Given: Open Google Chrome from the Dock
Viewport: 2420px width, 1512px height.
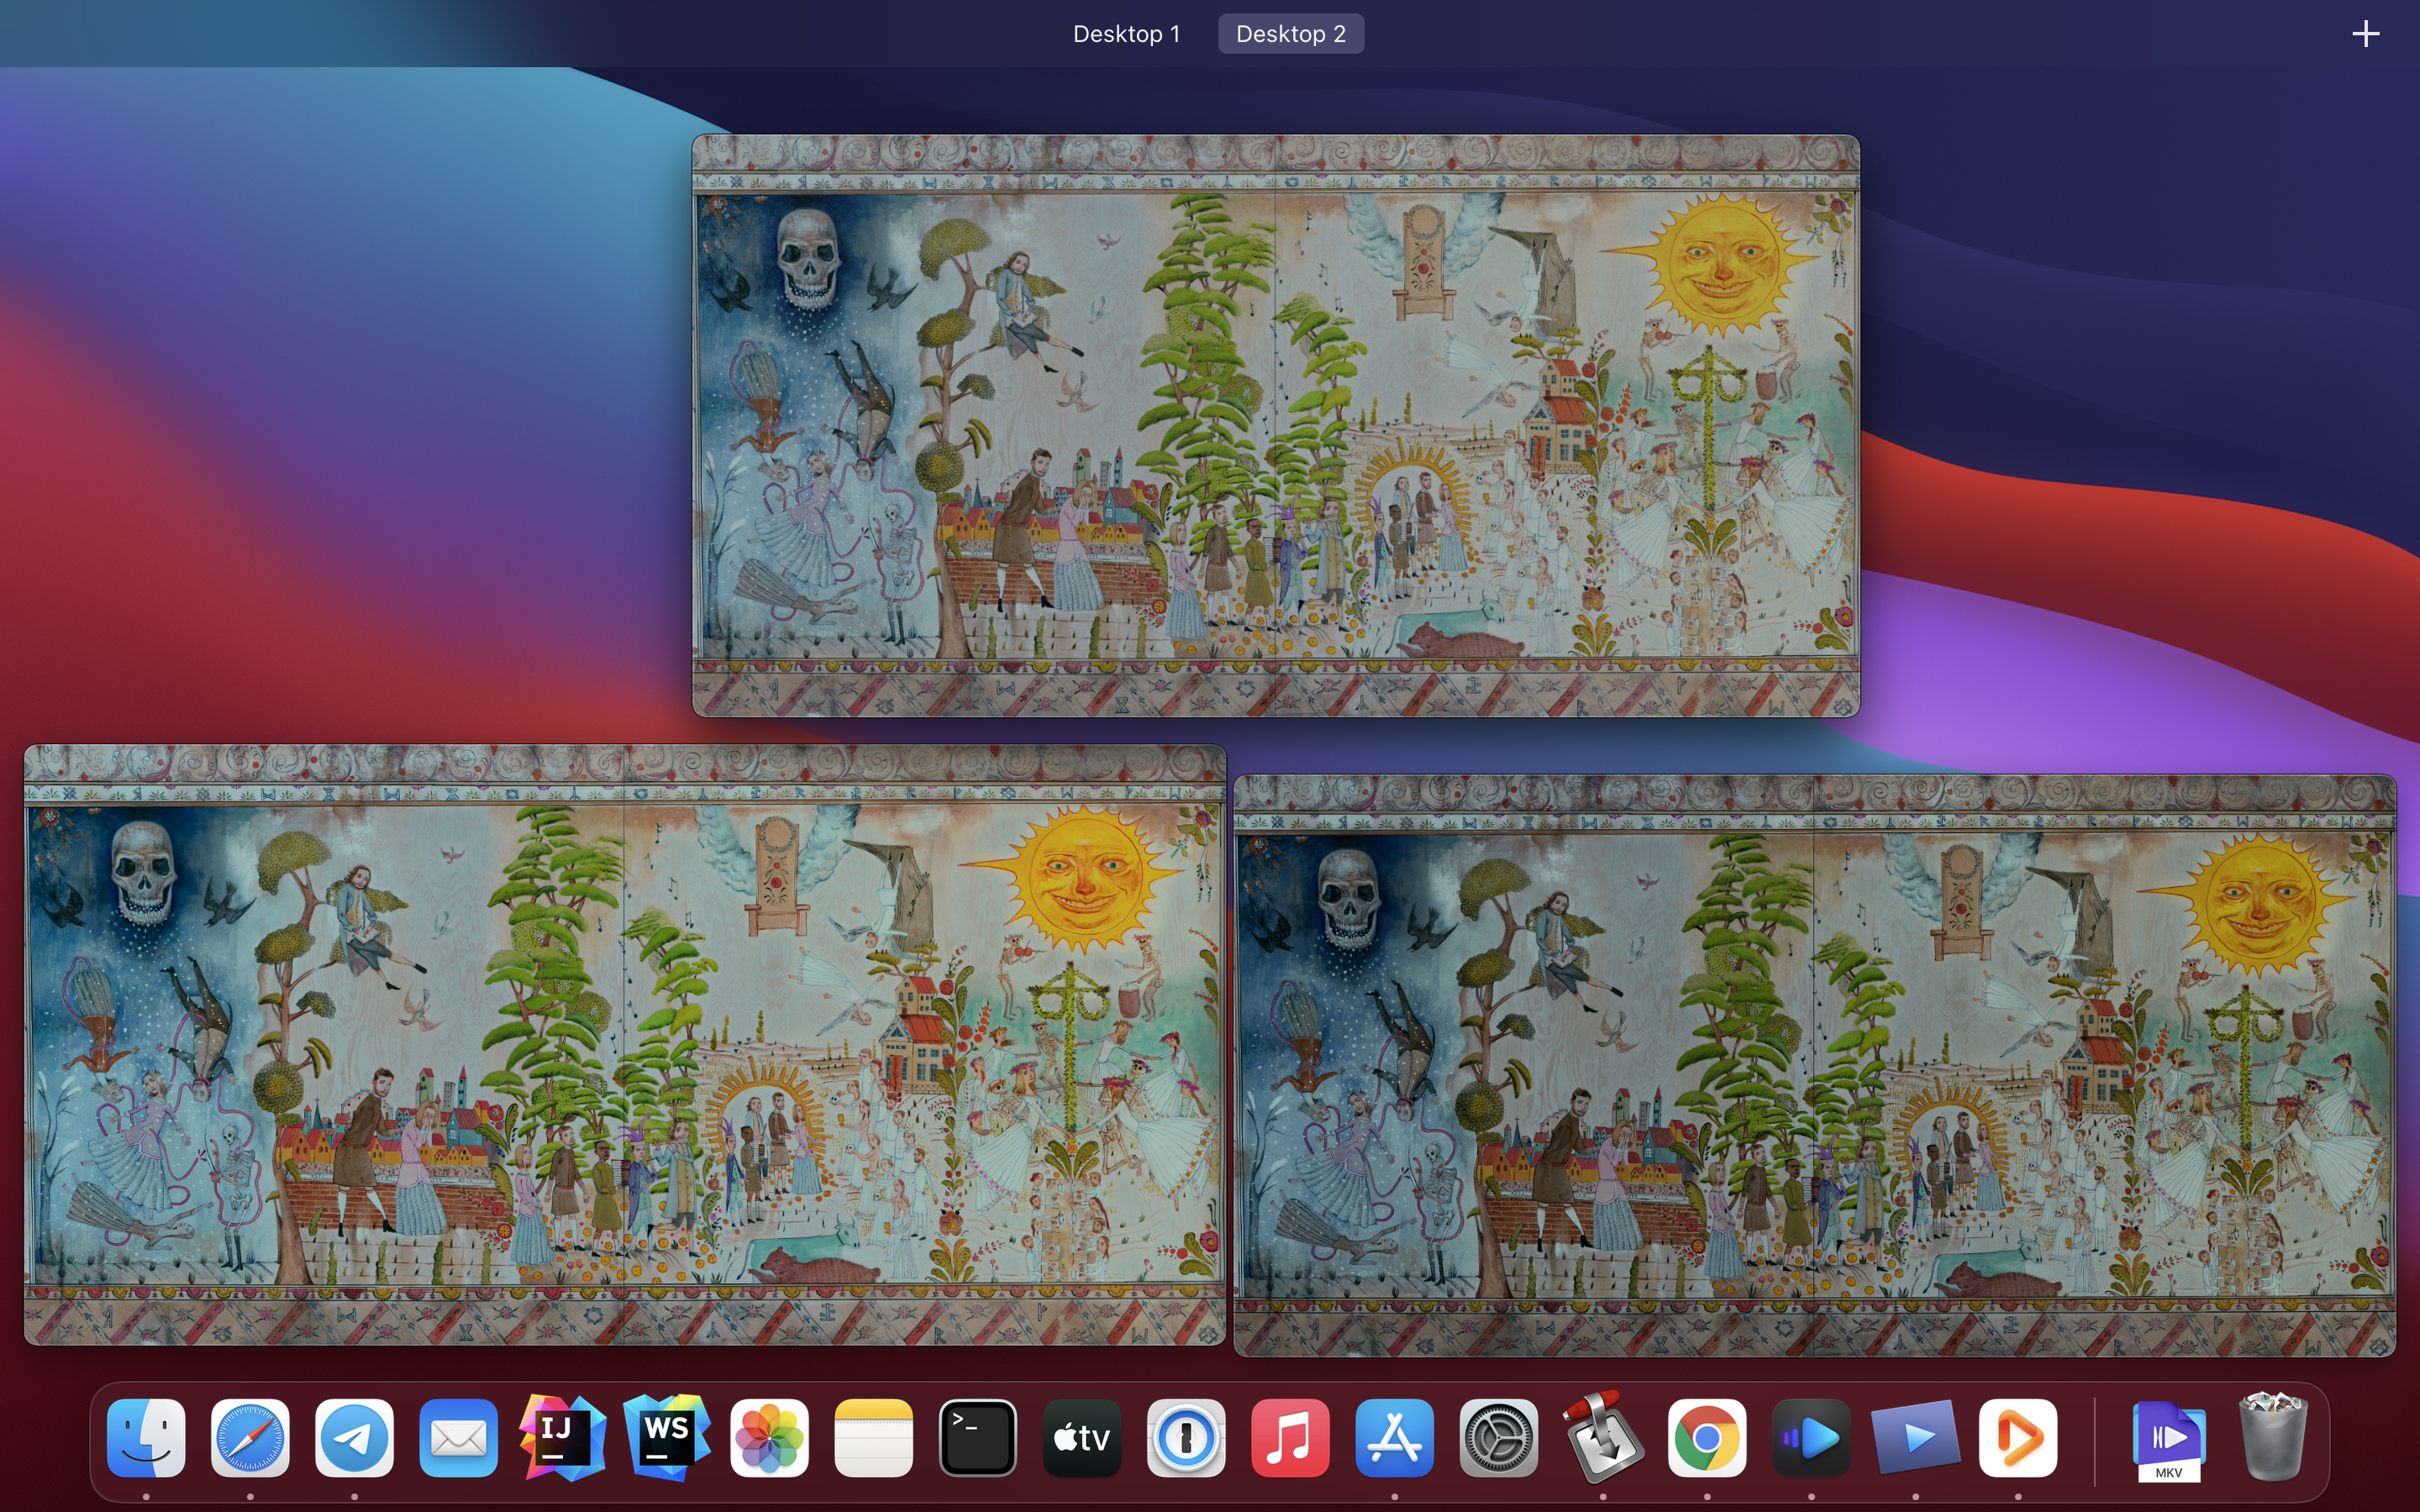Looking at the screenshot, I should [x=1707, y=1438].
